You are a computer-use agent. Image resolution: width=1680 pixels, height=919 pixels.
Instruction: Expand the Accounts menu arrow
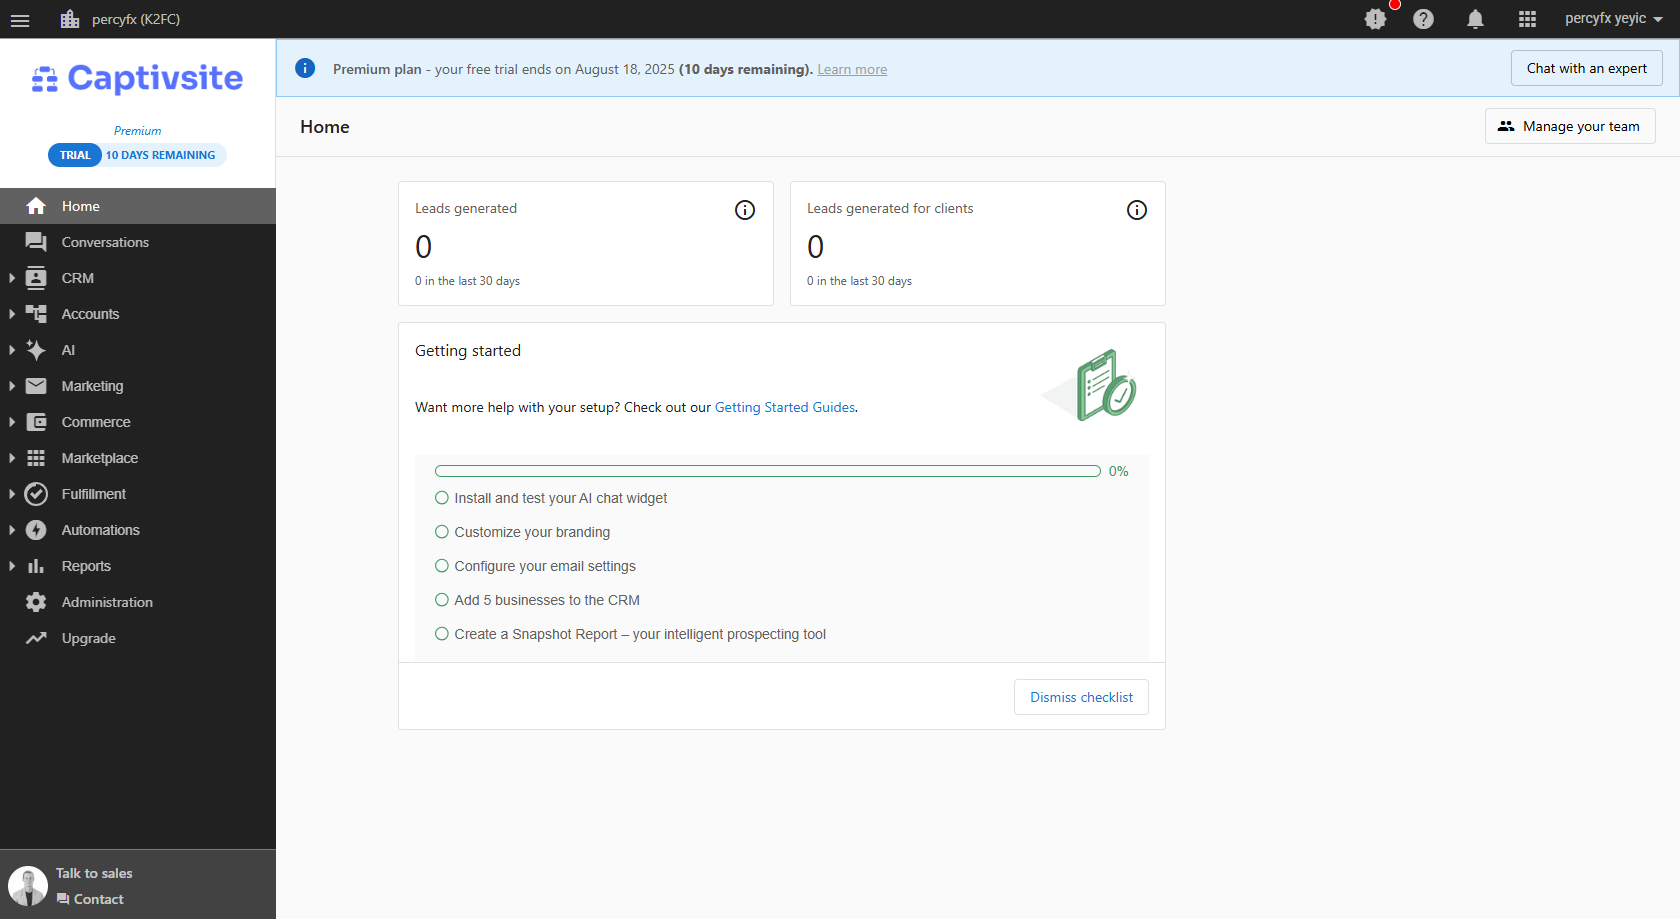pyautogui.click(x=11, y=314)
